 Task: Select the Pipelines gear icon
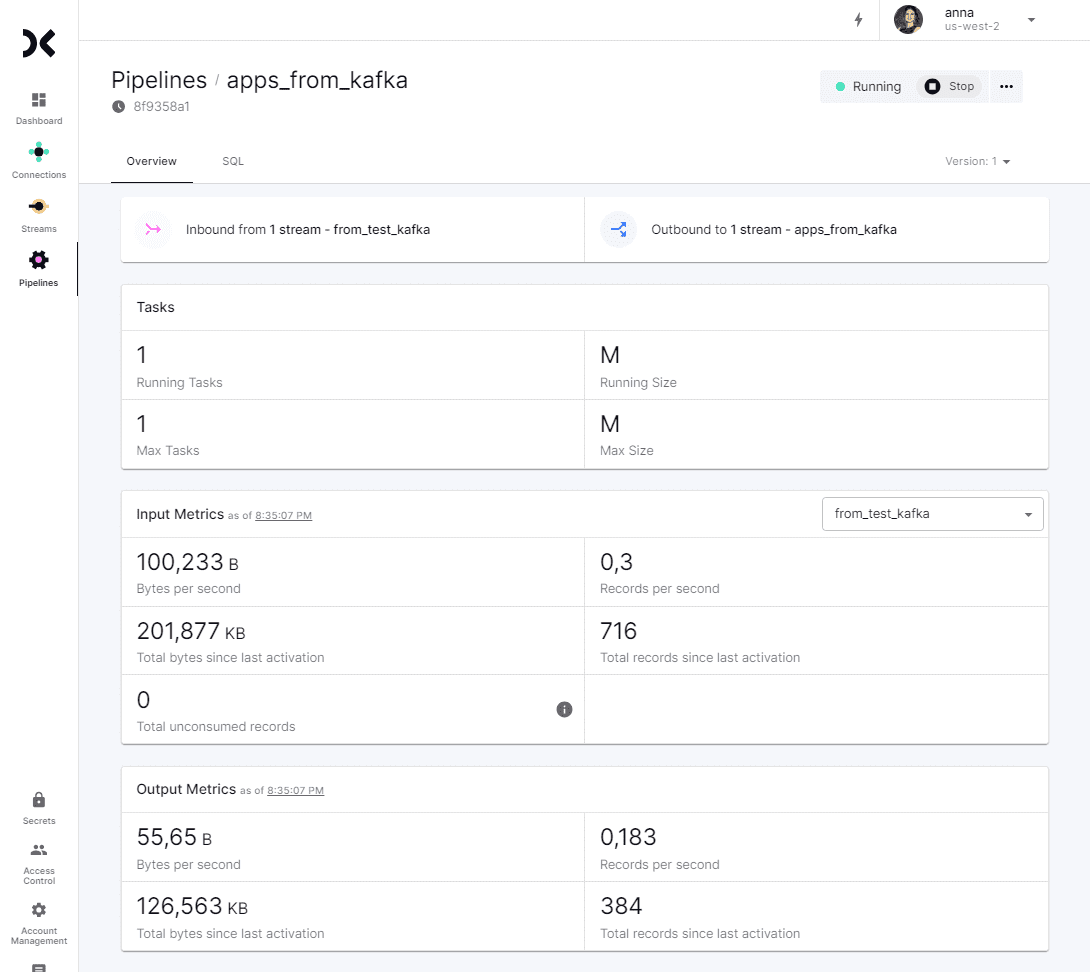[39, 261]
